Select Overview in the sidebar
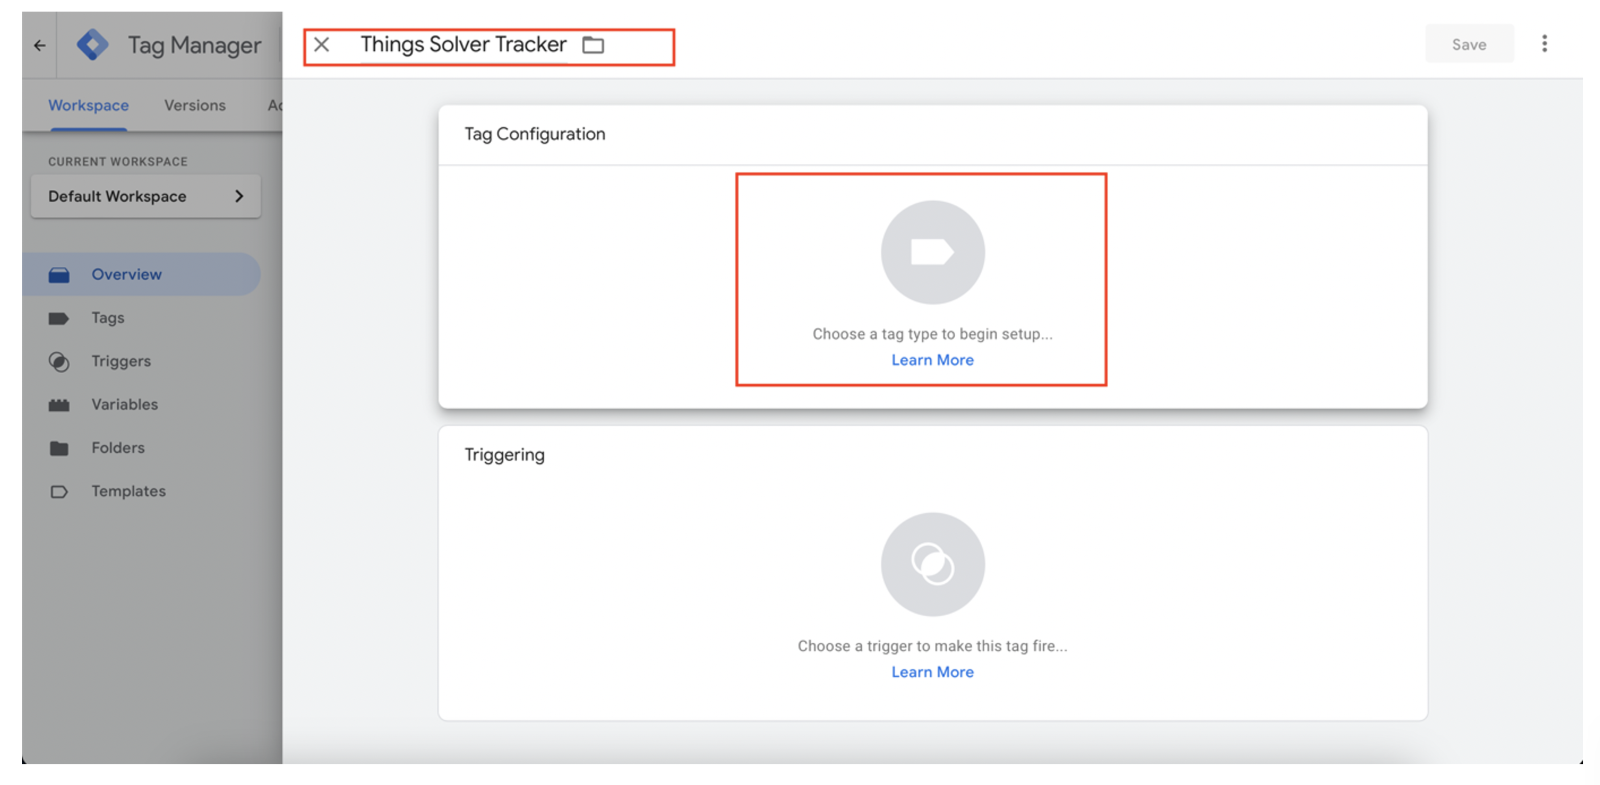Viewport: 1600px width, 785px height. pos(142,274)
